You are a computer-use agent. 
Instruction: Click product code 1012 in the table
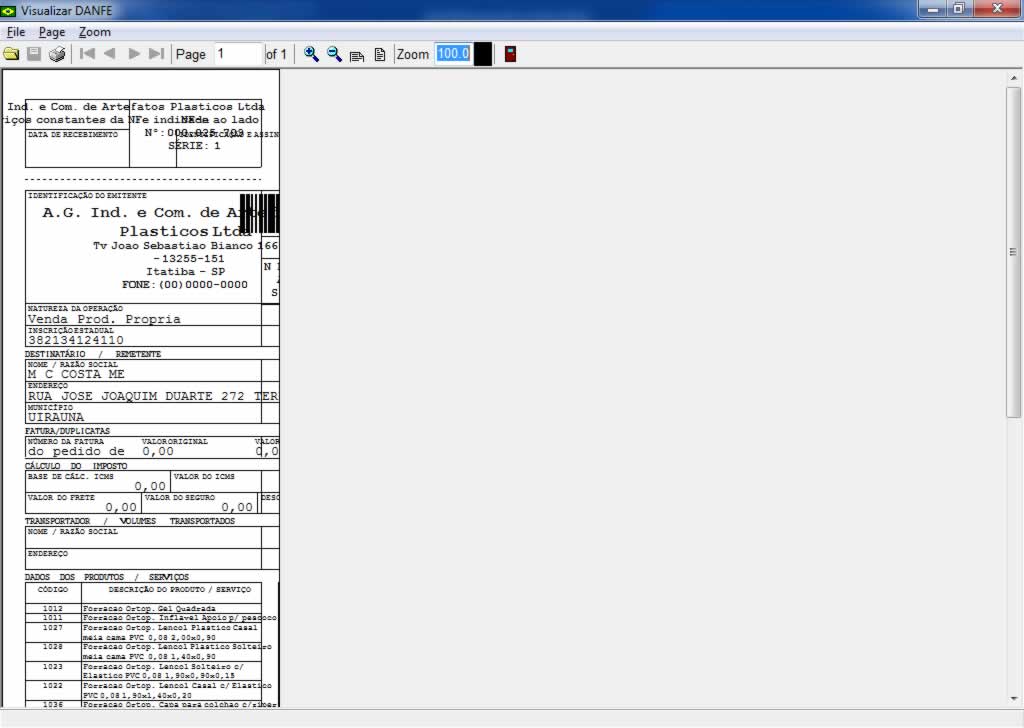tap(53, 609)
